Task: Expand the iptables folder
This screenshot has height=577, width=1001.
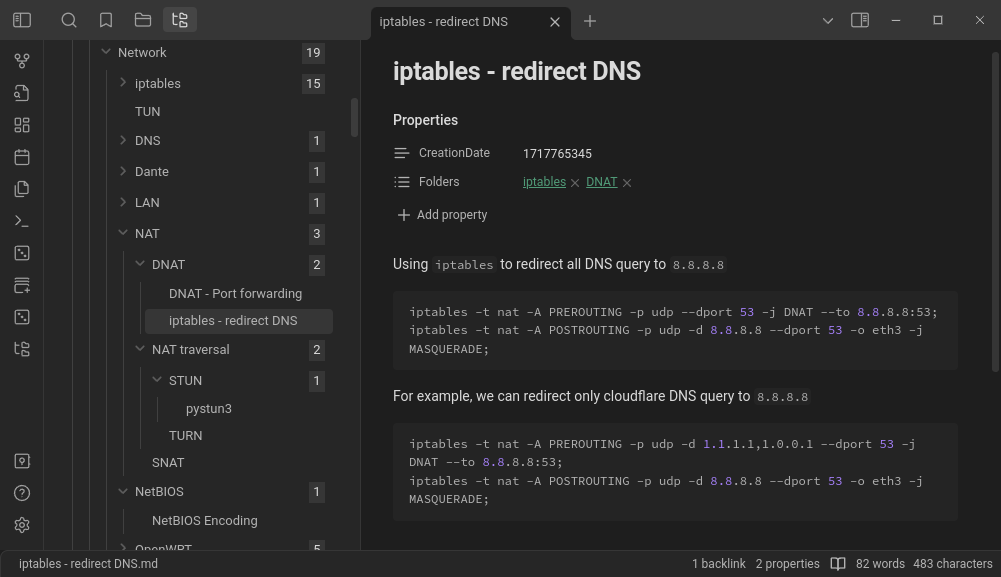Action: pos(123,83)
